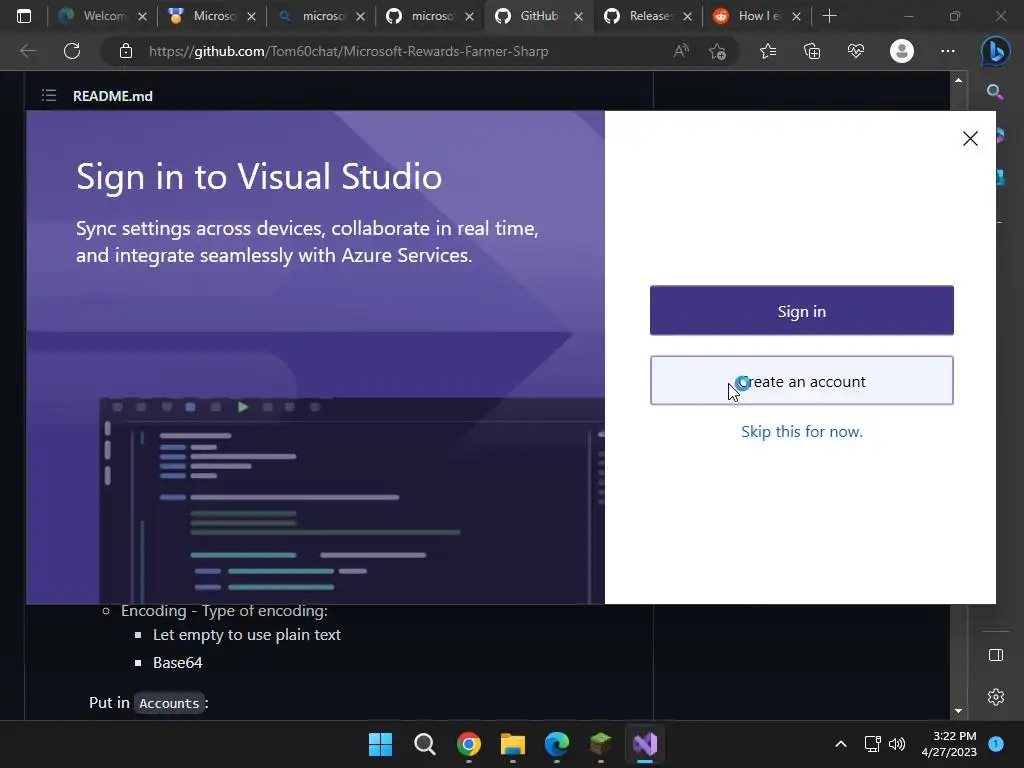Open README outline list icon
Viewport: 1024px width, 768px height.
click(x=49, y=96)
